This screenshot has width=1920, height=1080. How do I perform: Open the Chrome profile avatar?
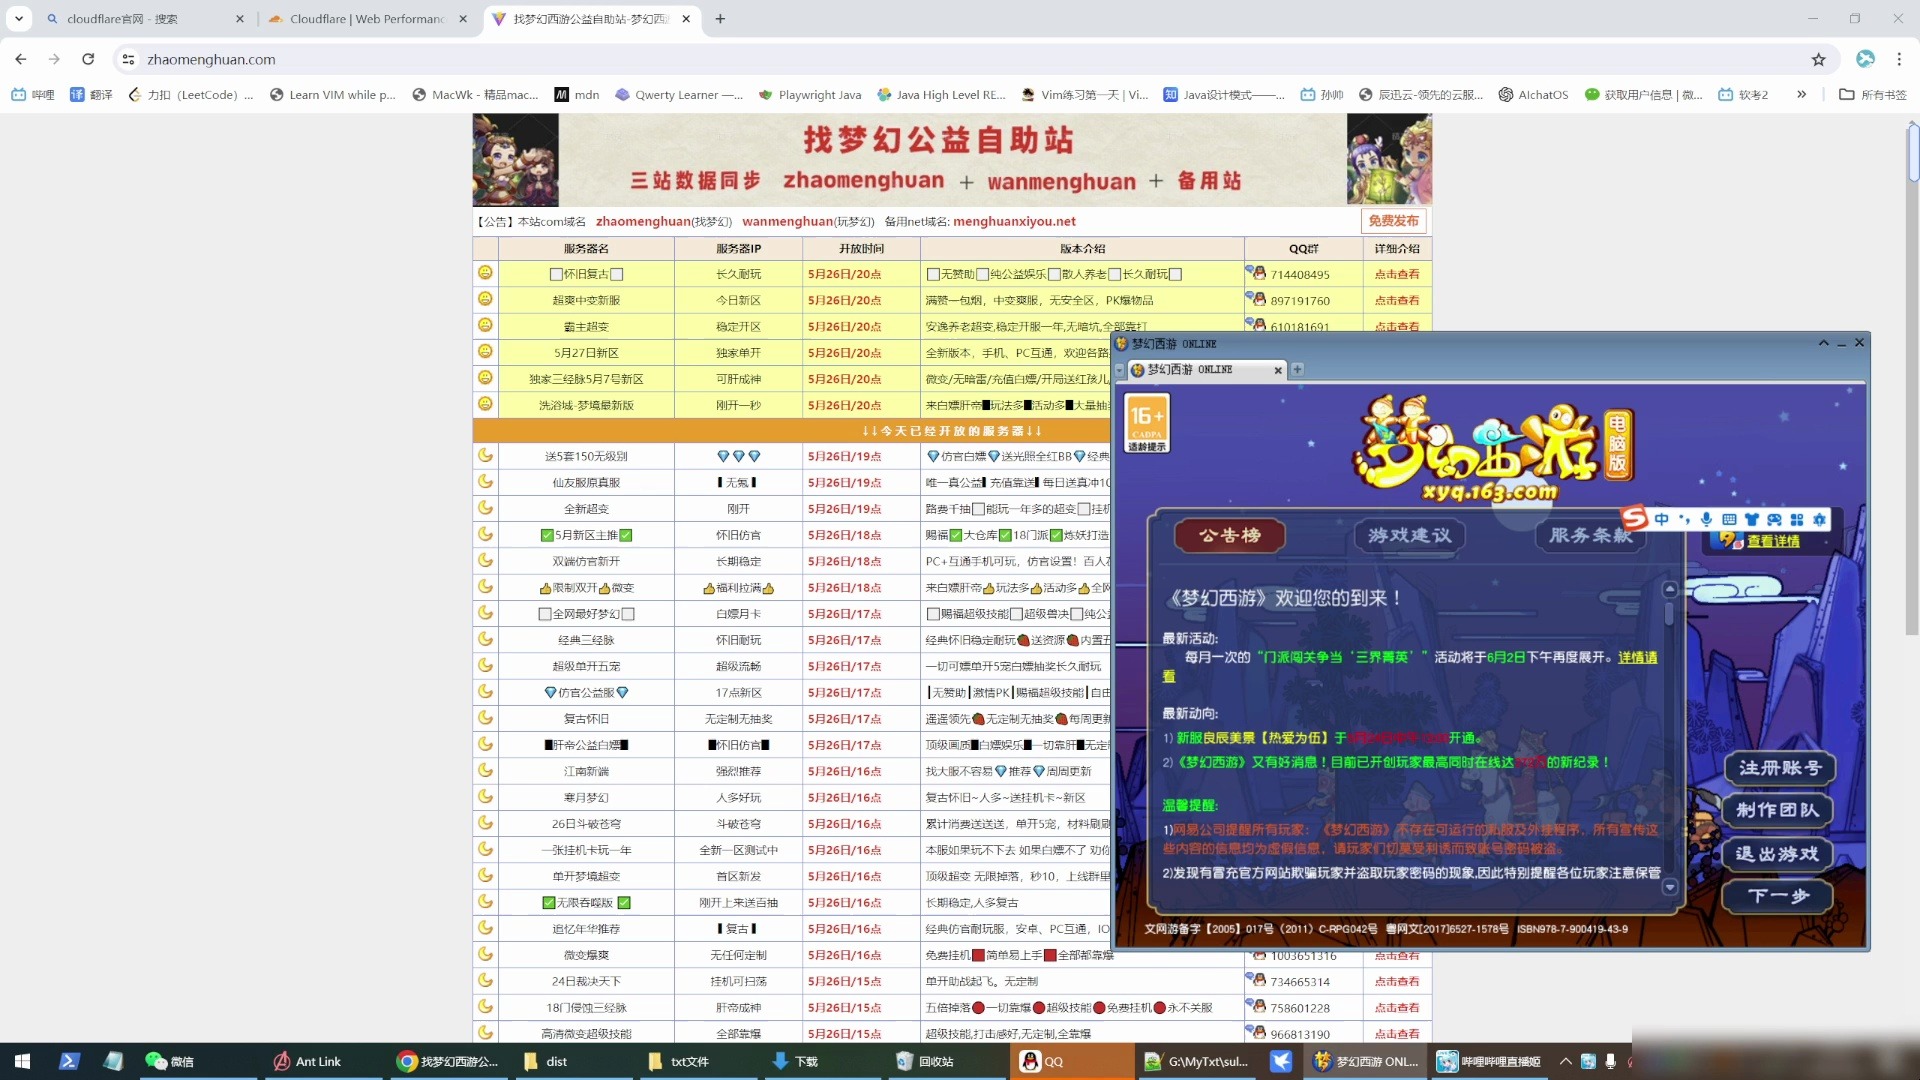(x=1865, y=59)
